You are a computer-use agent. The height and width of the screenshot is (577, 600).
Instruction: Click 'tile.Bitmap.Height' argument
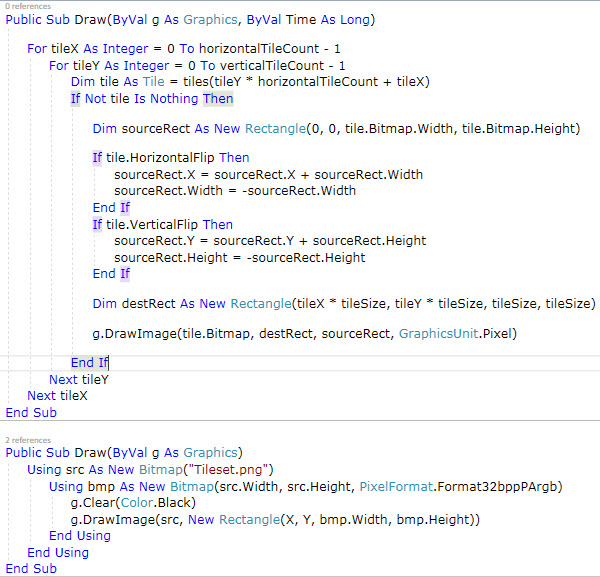pyautogui.click(x=517, y=129)
